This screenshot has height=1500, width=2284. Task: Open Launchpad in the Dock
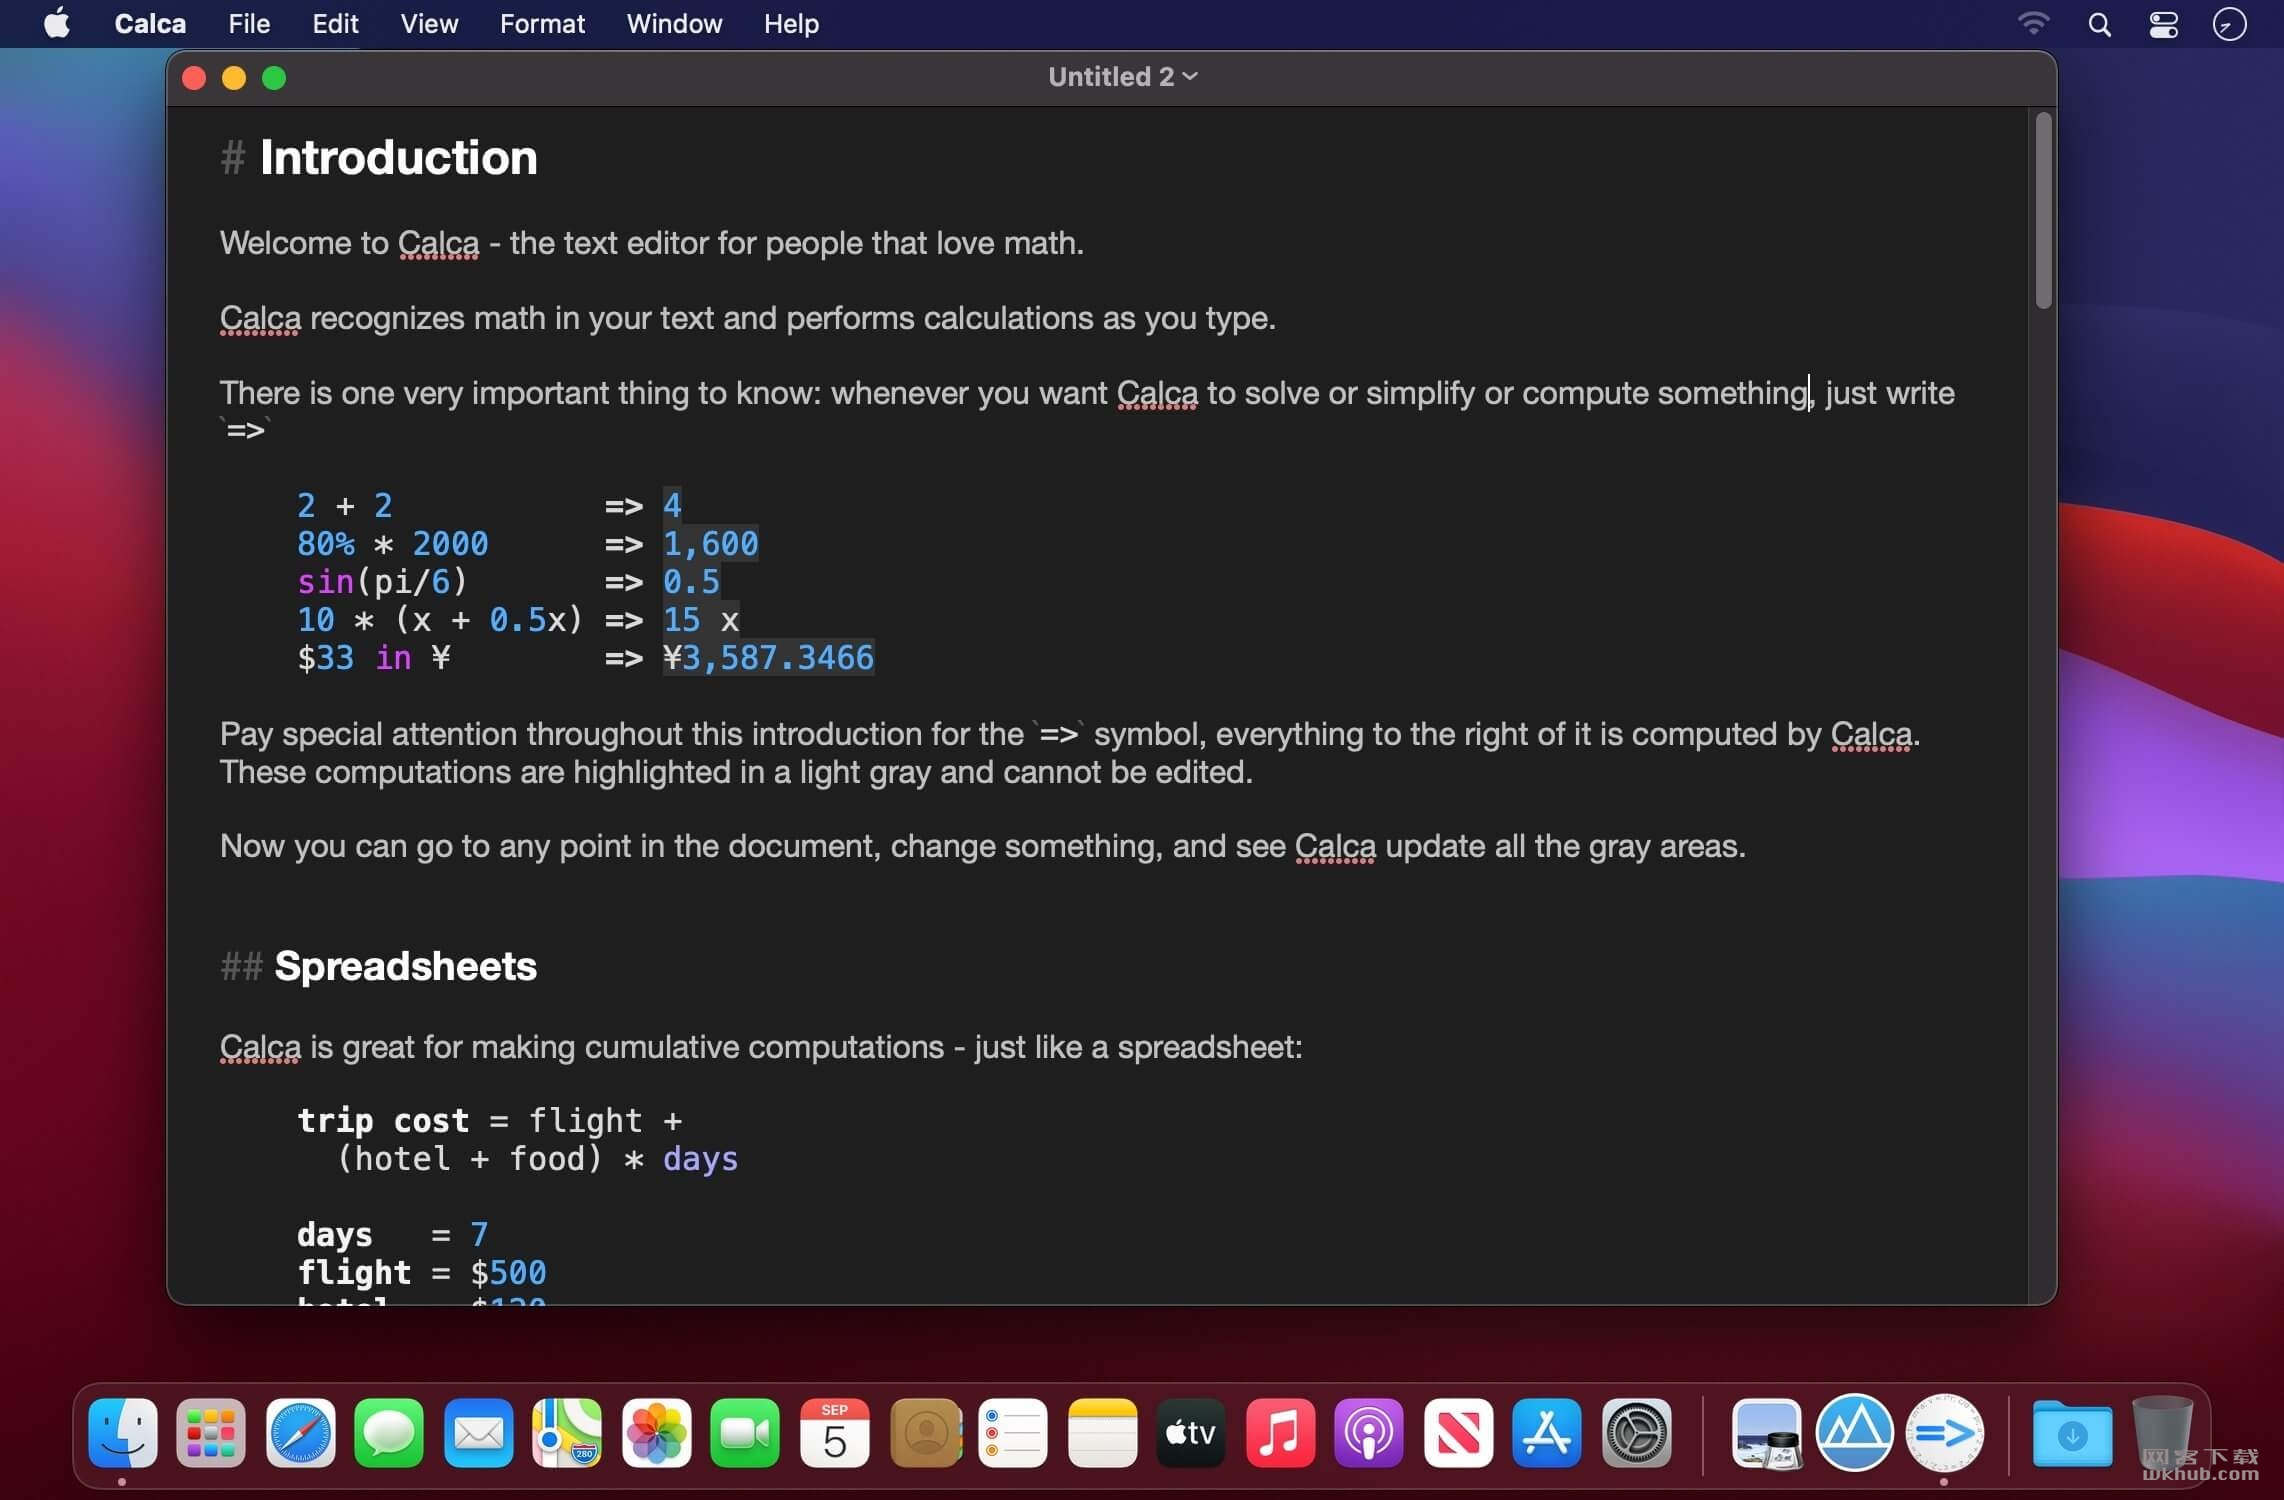tap(211, 1433)
